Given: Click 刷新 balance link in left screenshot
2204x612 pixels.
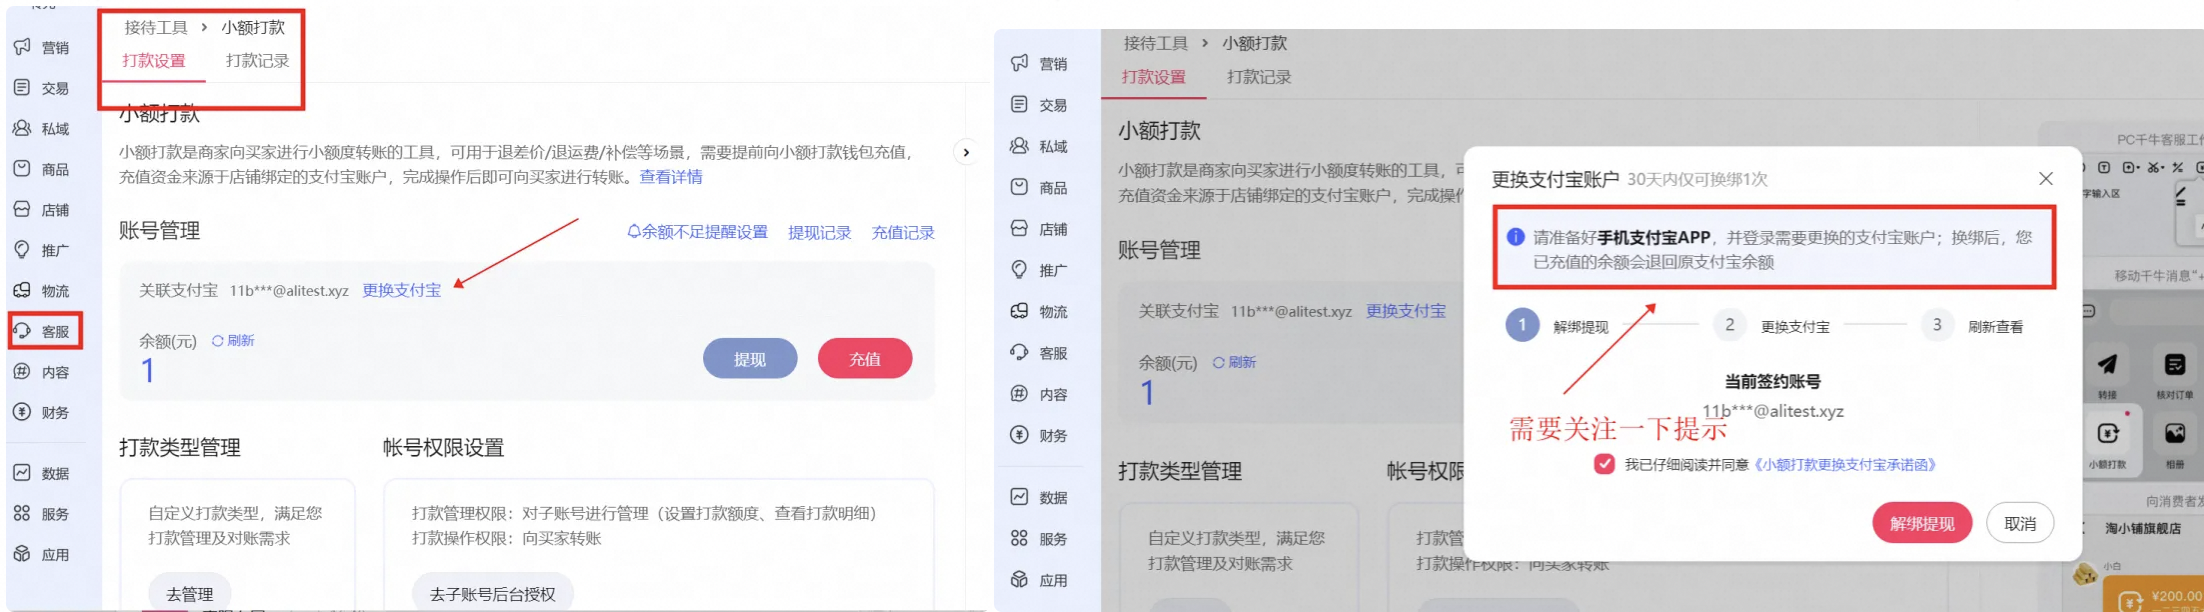Looking at the screenshot, I should pyautogui.click(x=233, y=341).
